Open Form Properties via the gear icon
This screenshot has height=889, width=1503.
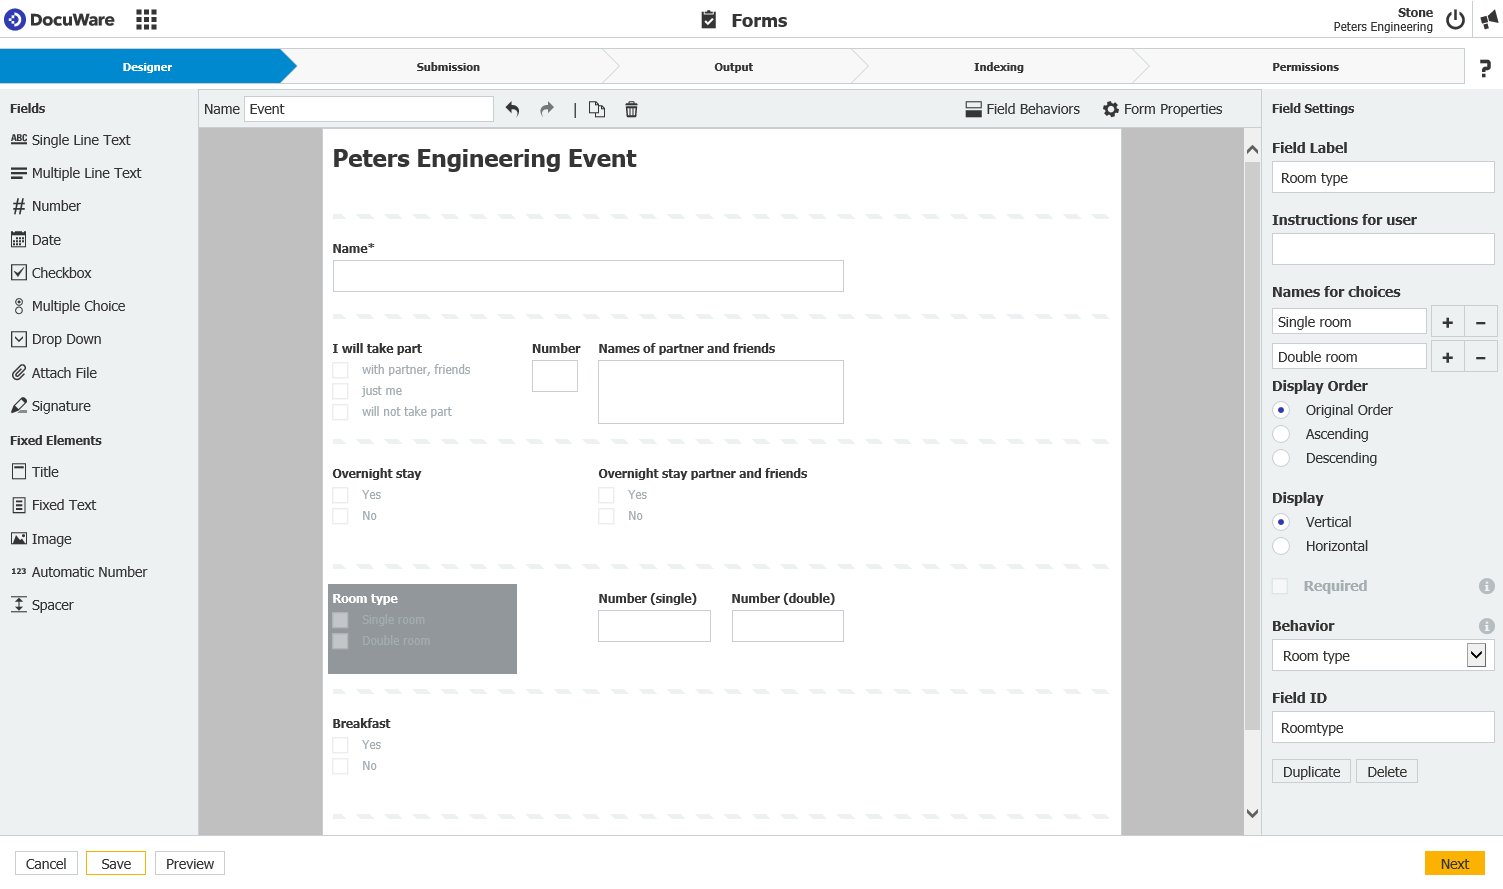(x=1162, y=109)
